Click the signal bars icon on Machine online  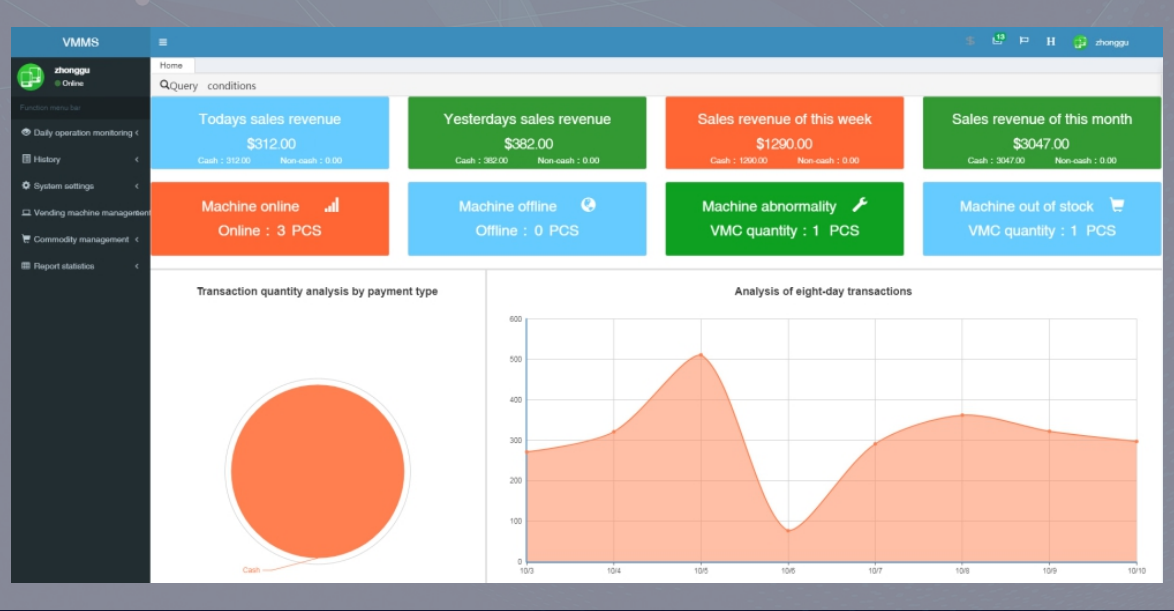[332, 204]
